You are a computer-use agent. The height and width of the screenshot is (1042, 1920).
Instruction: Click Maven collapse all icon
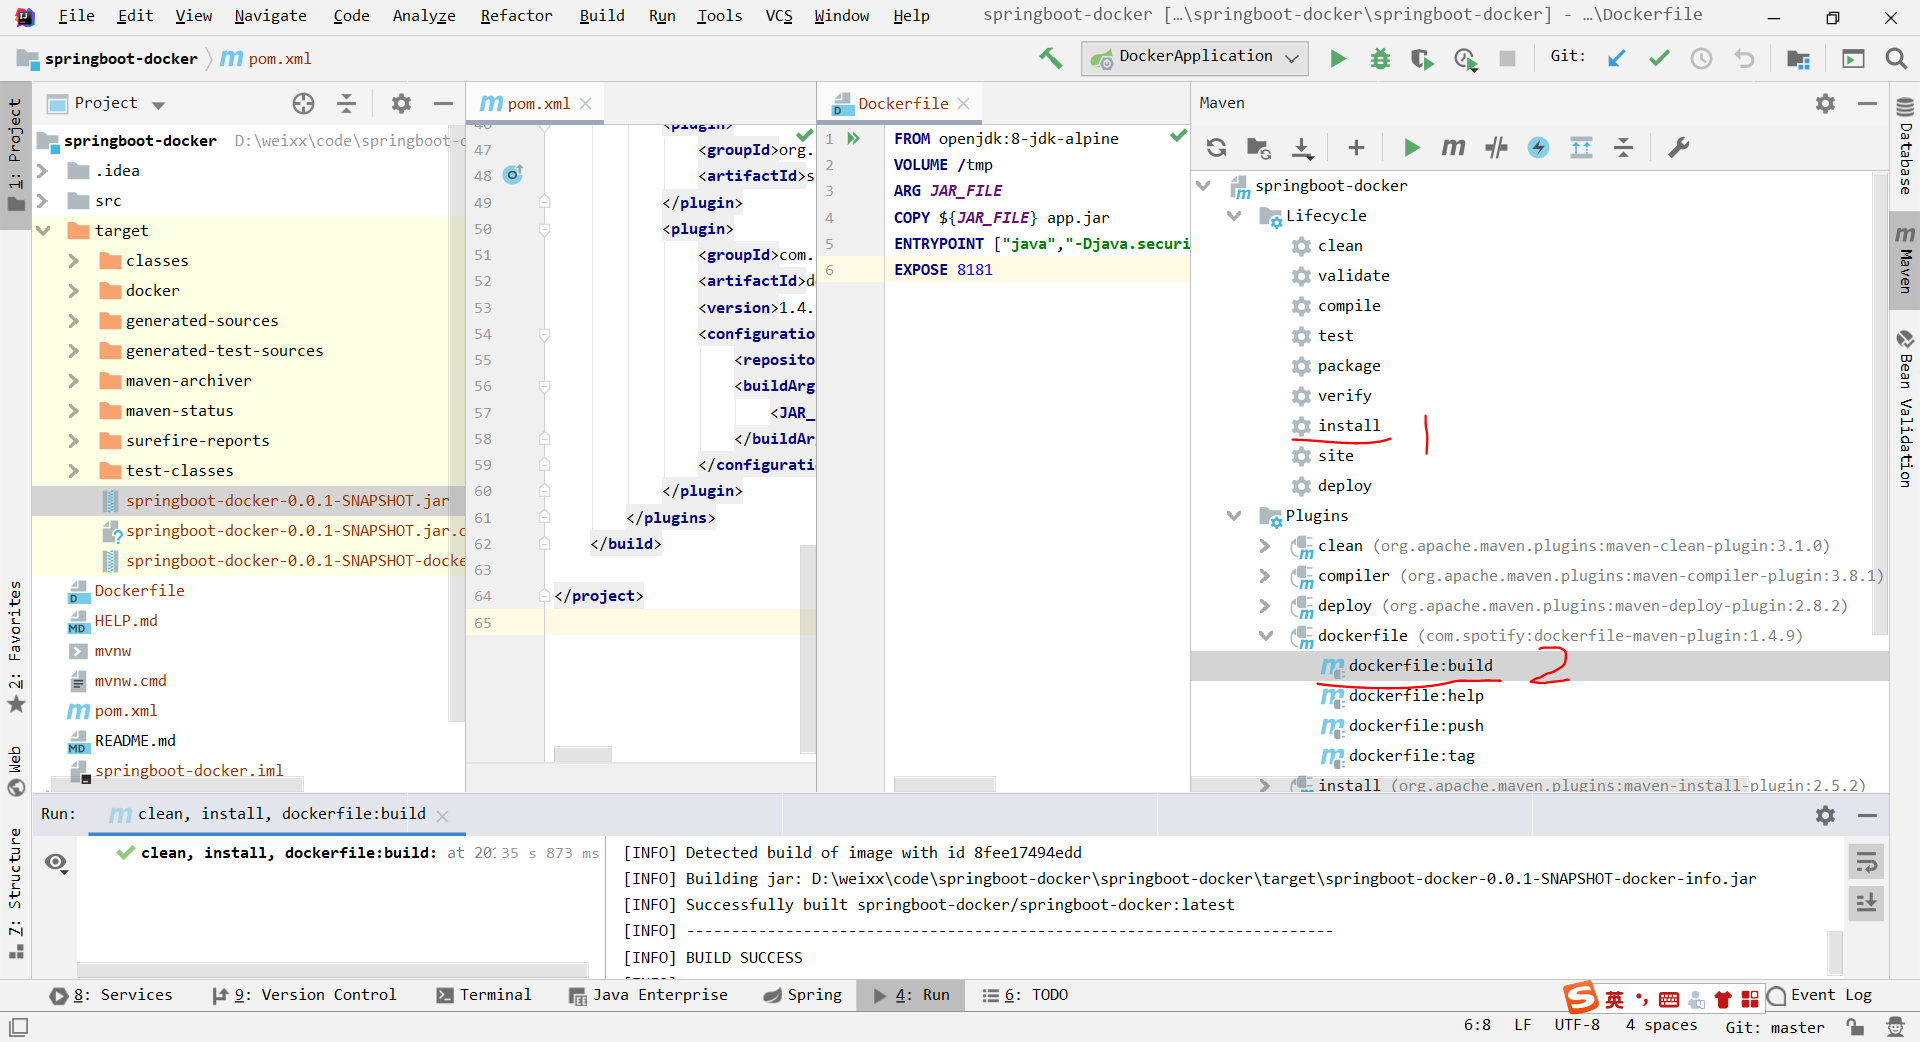[x=1623, y=148]
